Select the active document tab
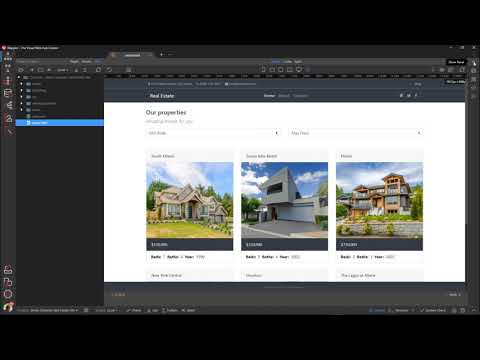Screen dimensions: 480x360 click(x=132, y=55)
